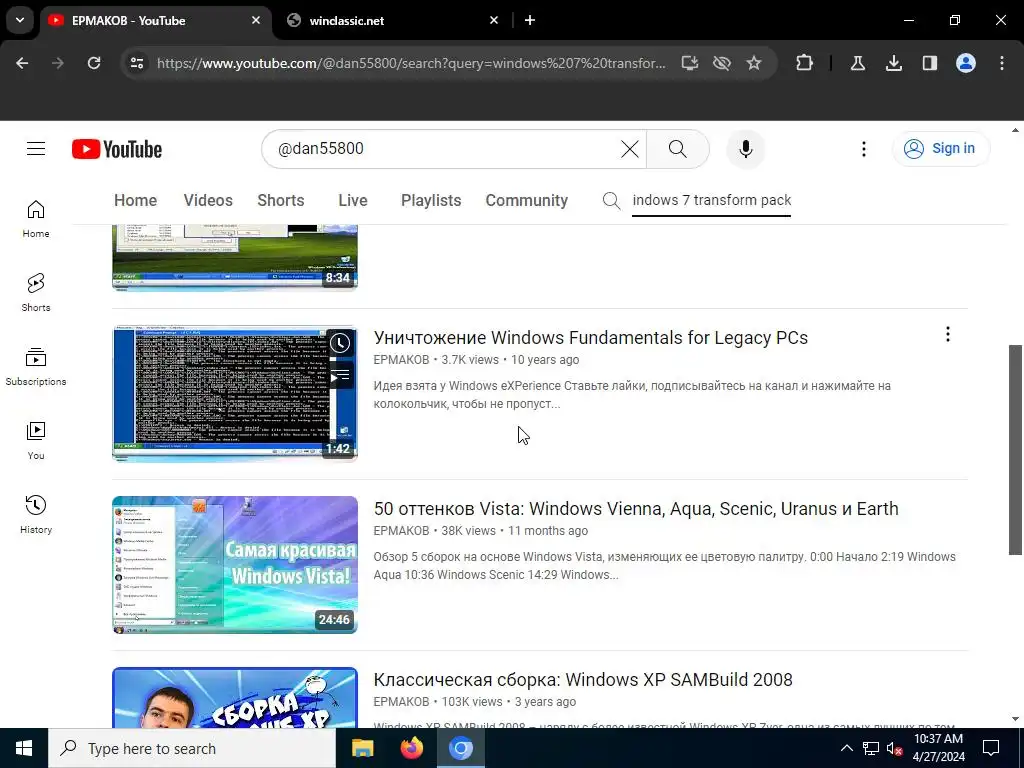
Task: Switch to the channel Home tab
Action: point(135,200)
